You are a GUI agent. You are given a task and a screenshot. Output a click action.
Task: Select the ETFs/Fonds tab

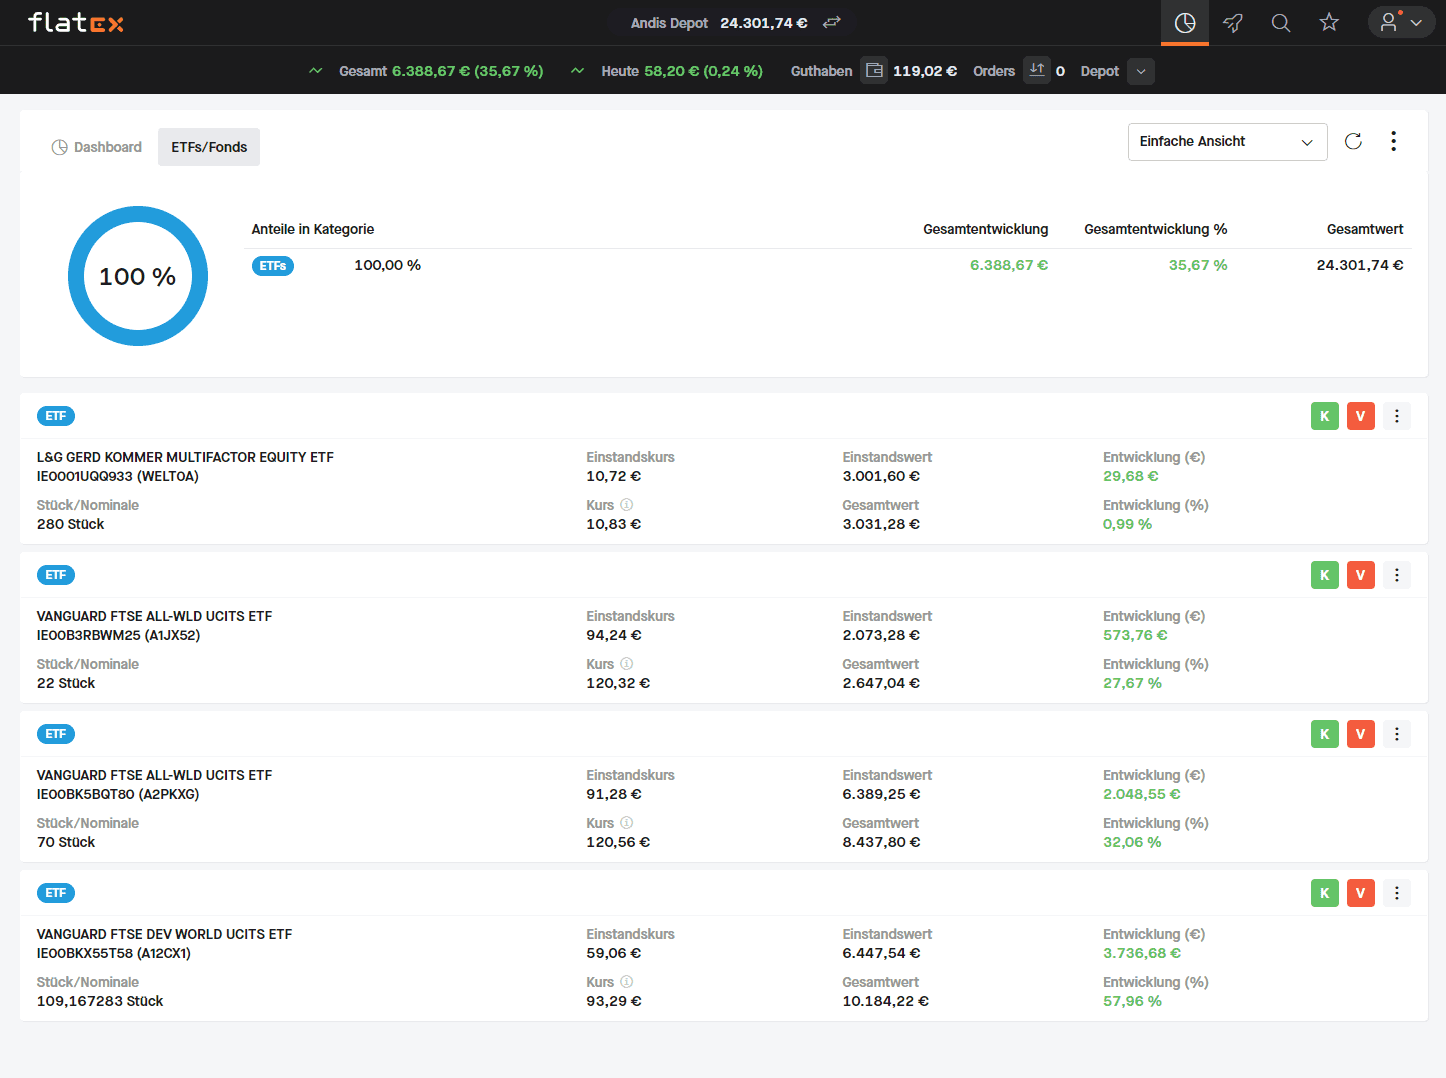pos(209,147)
